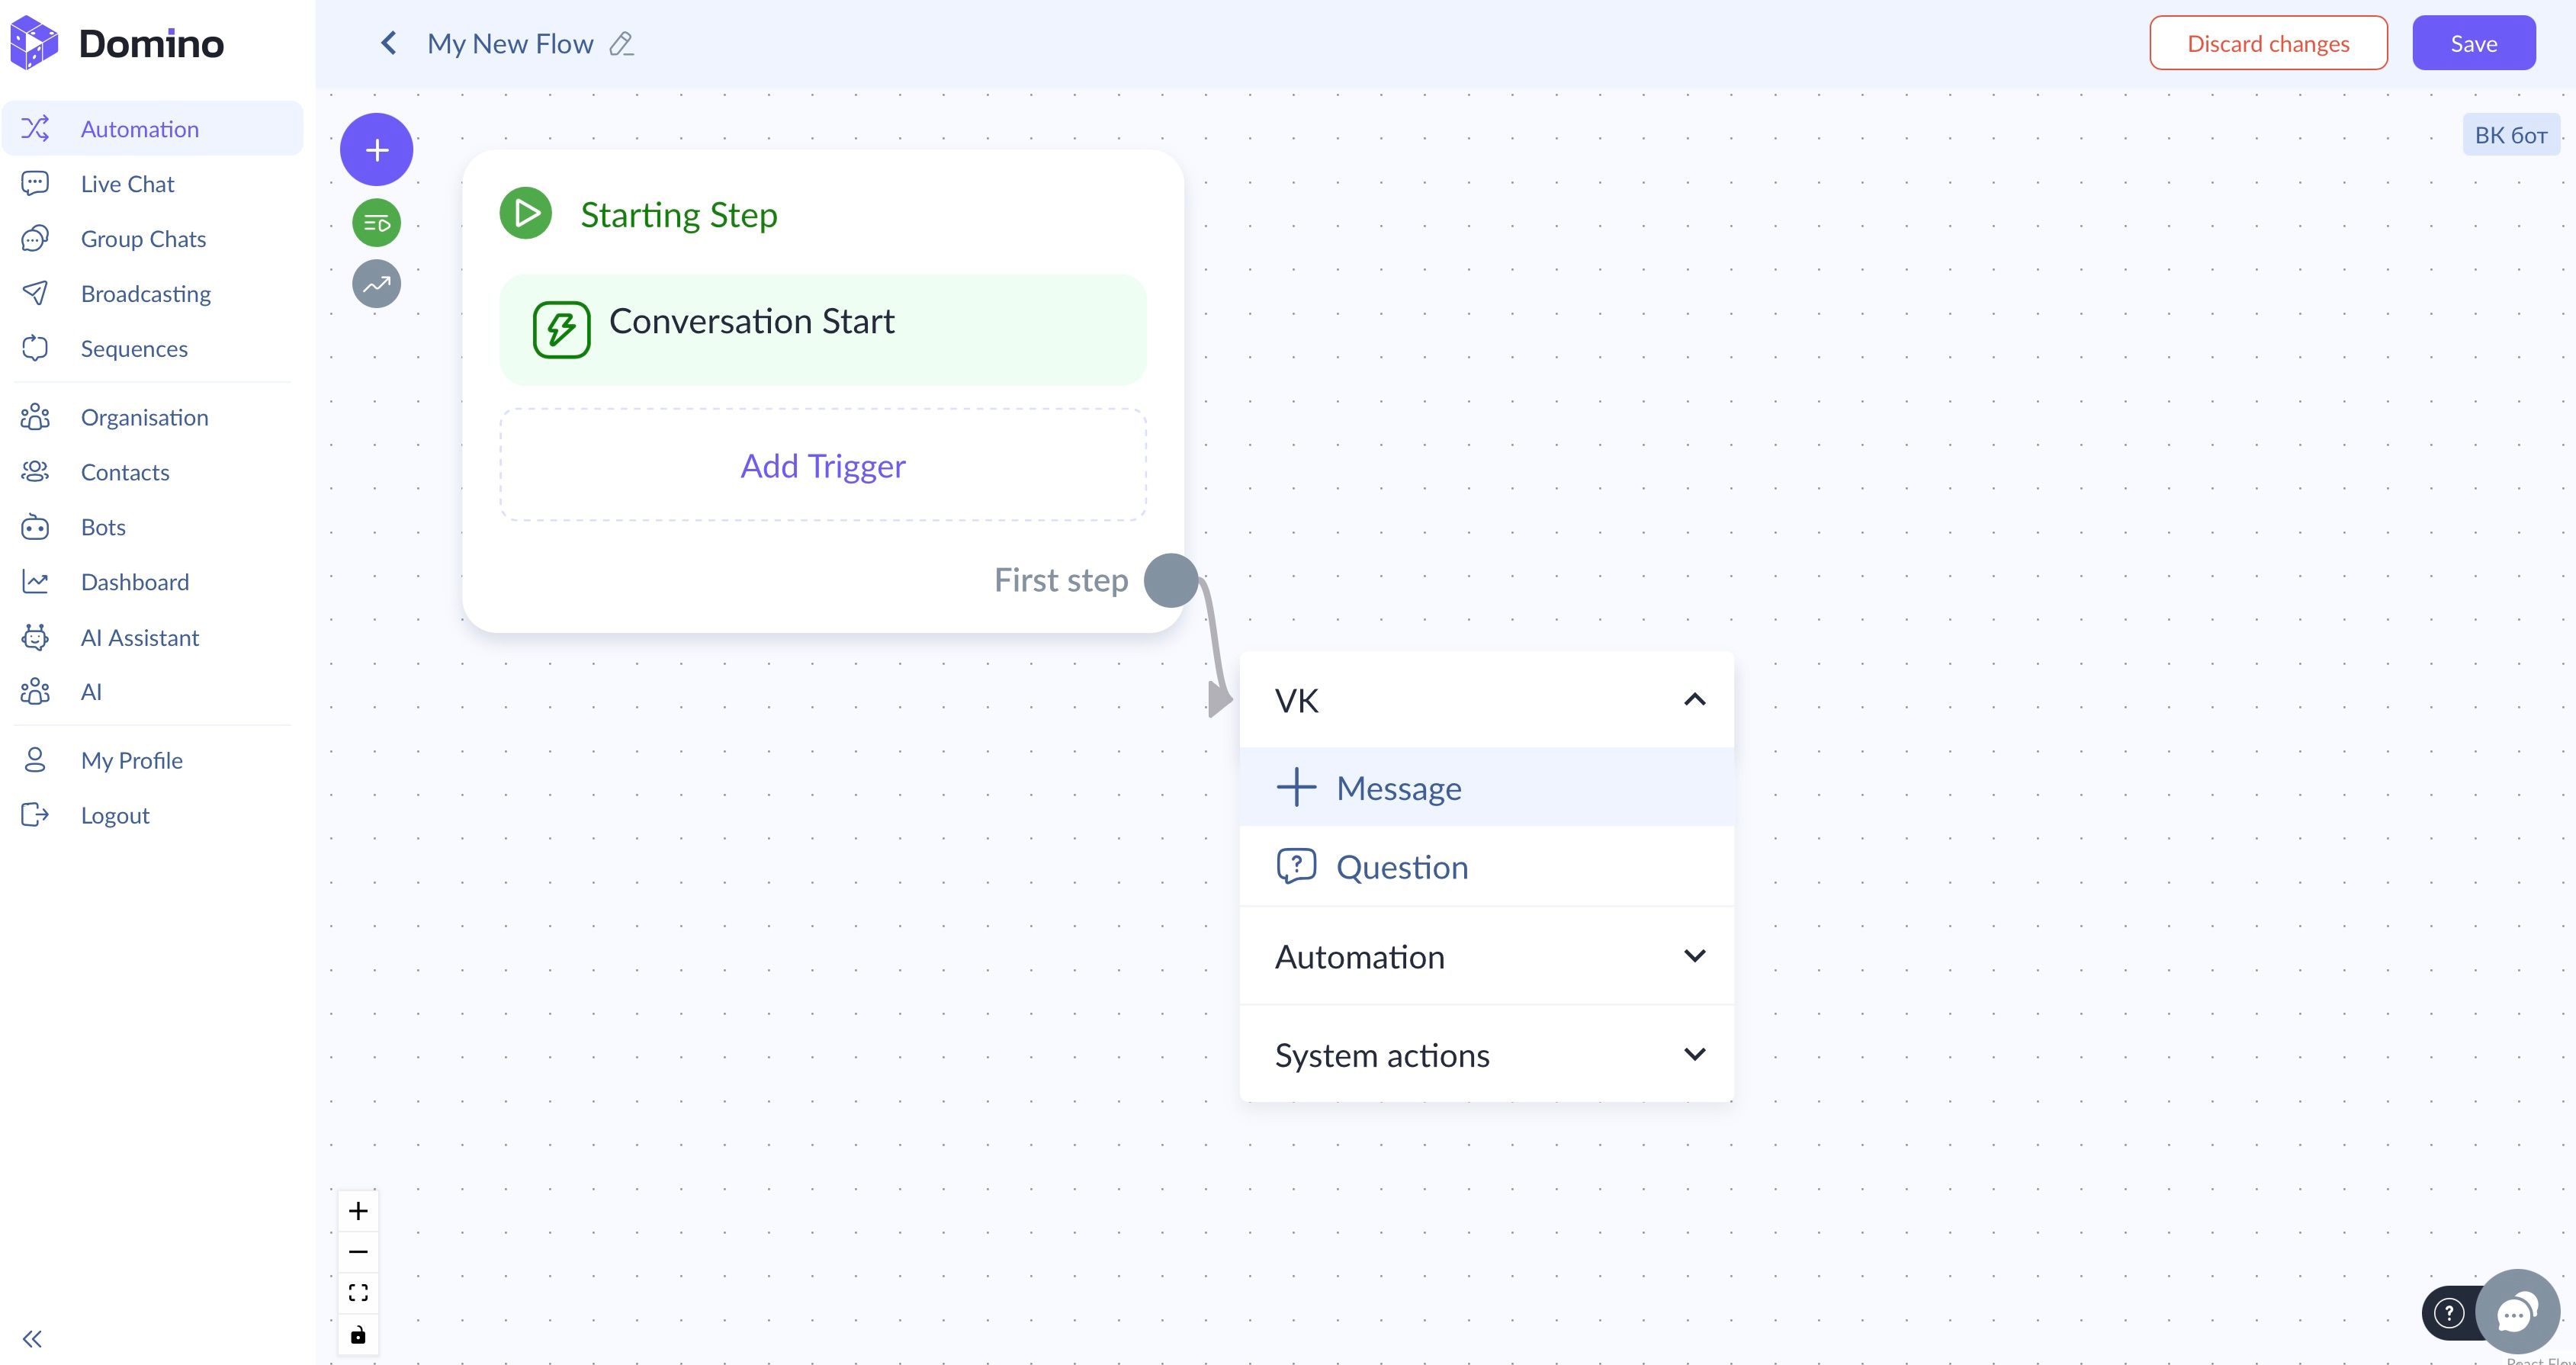Toggle the canvas lock icon
This screenshot has height=1365, width=2576.
point(358,1335)
